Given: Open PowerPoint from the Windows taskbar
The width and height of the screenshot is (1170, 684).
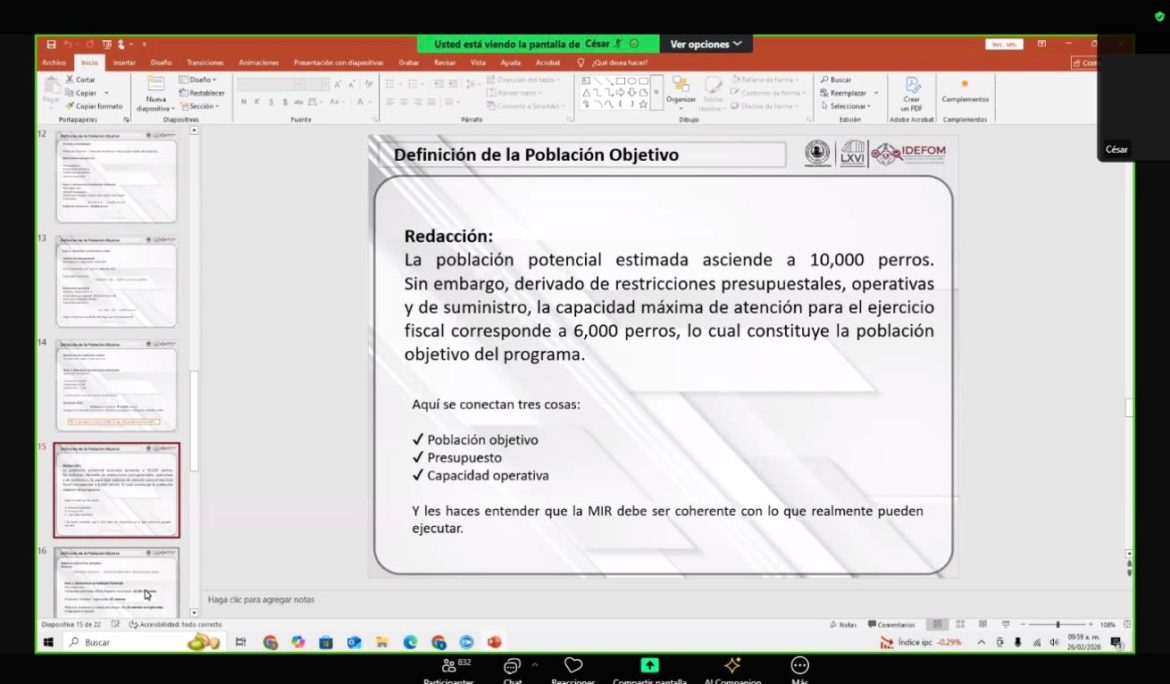Looking at the screenshot, I should (x=494, y=642).
